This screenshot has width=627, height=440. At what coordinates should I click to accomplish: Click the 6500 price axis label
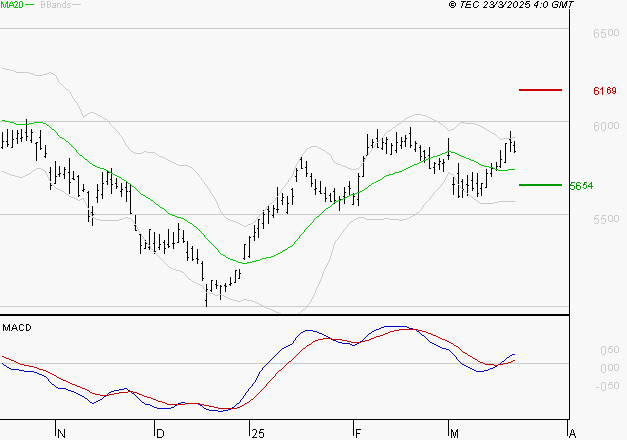click(606, 33)
